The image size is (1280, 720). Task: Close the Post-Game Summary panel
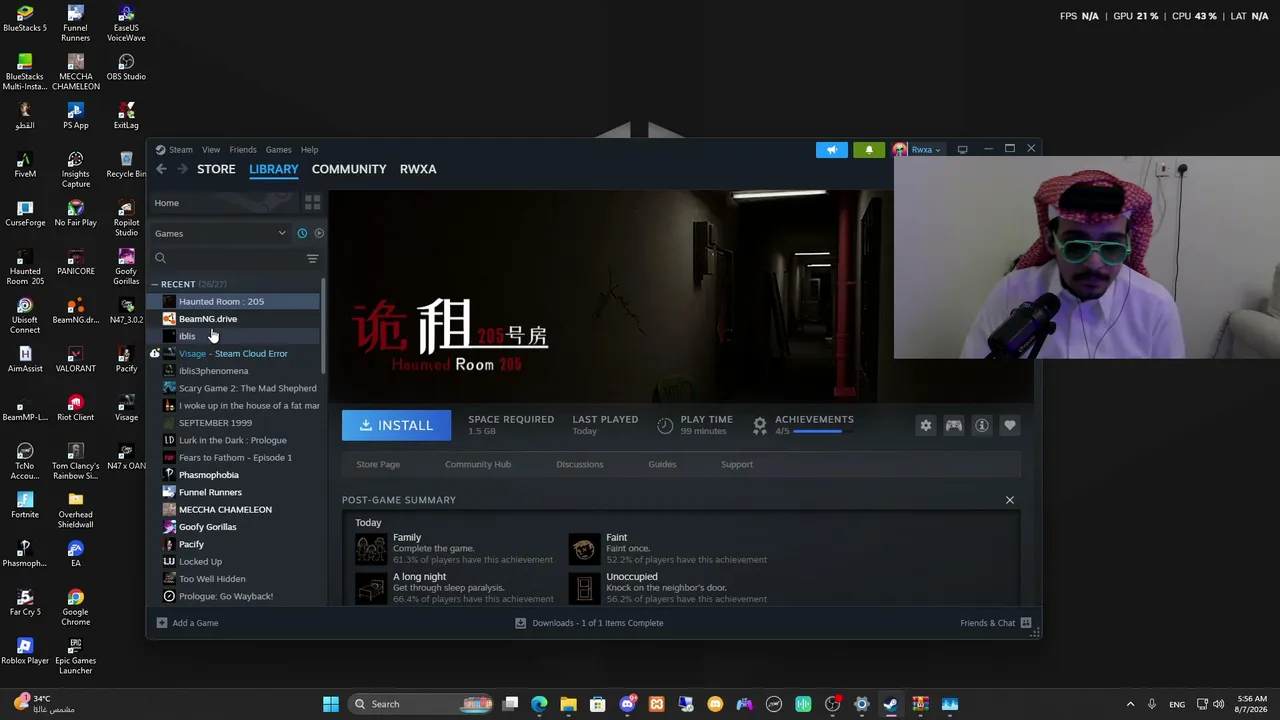[1009, 500]
